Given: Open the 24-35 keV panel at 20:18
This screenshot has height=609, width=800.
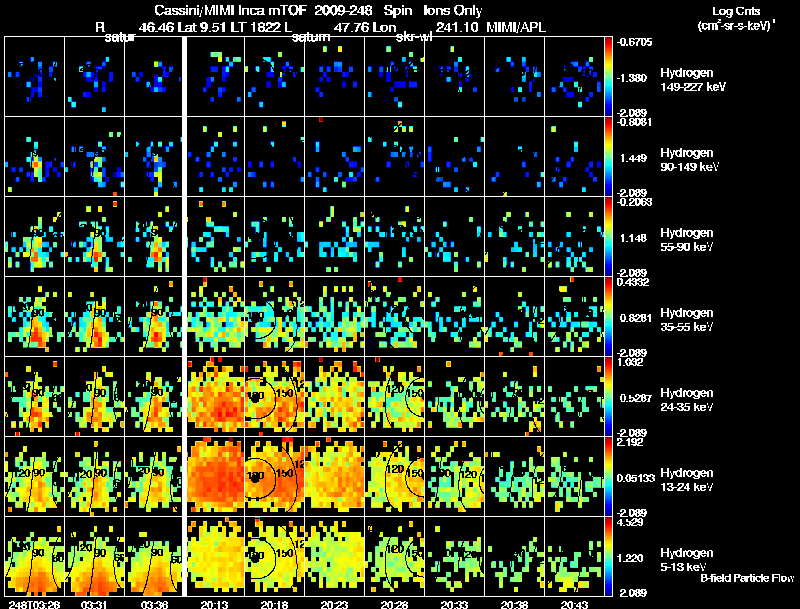Looking at the screenshot, I should pos(274,396).
